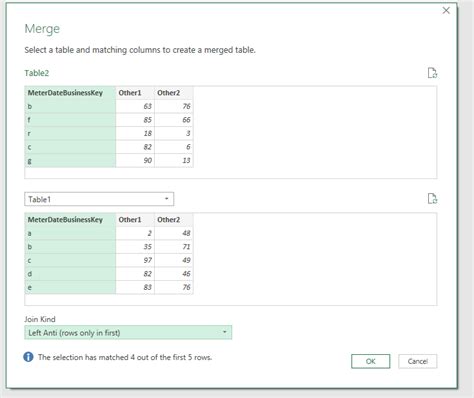Viewport: 474px width, 398px height.
Task: Select MeterDateBusinessKey column header in Table2
Action: pyautogui.click(x=70, y=93)
